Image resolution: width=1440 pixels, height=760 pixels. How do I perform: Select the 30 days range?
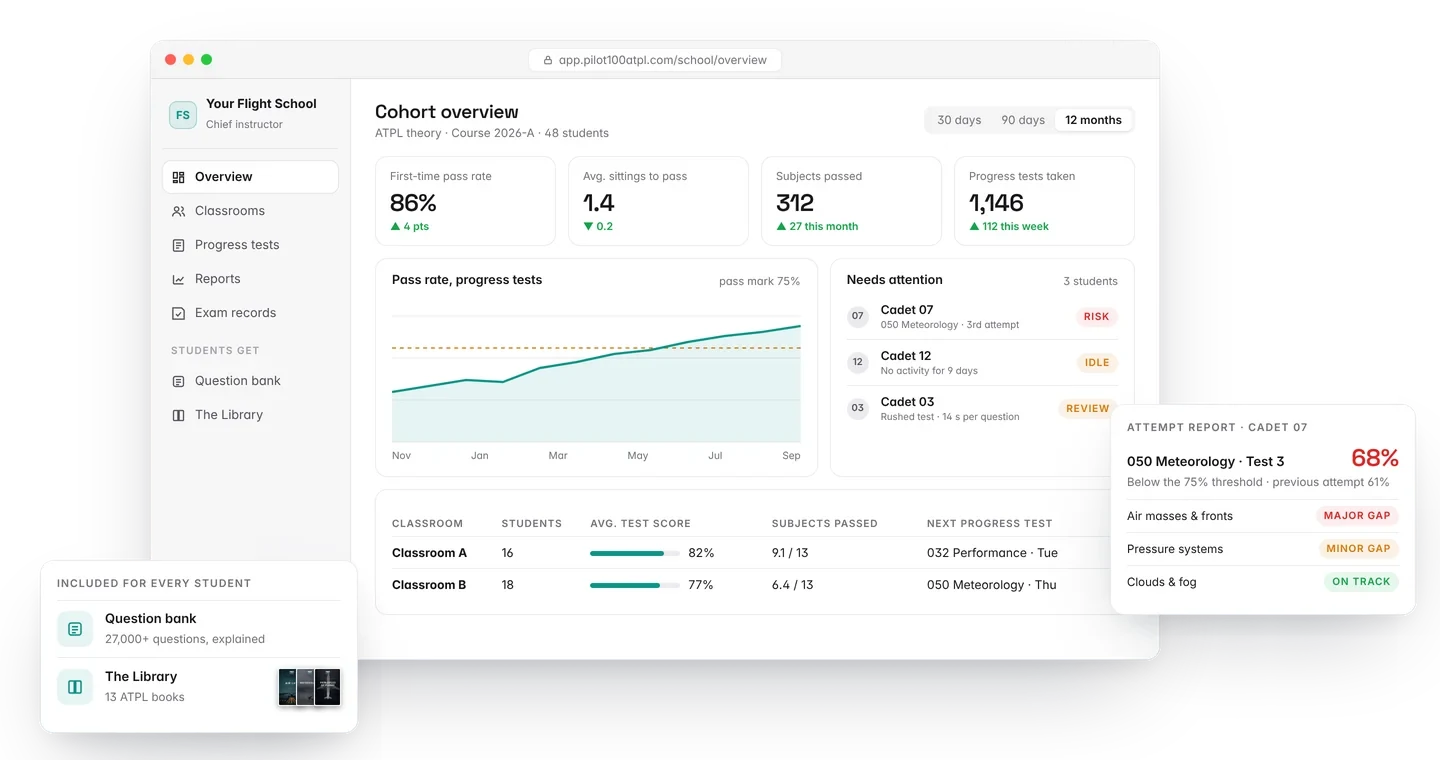click(959, 120)
